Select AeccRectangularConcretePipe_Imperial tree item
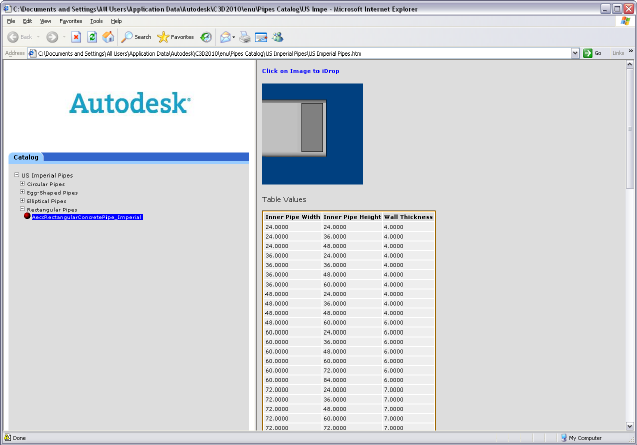 87,217
